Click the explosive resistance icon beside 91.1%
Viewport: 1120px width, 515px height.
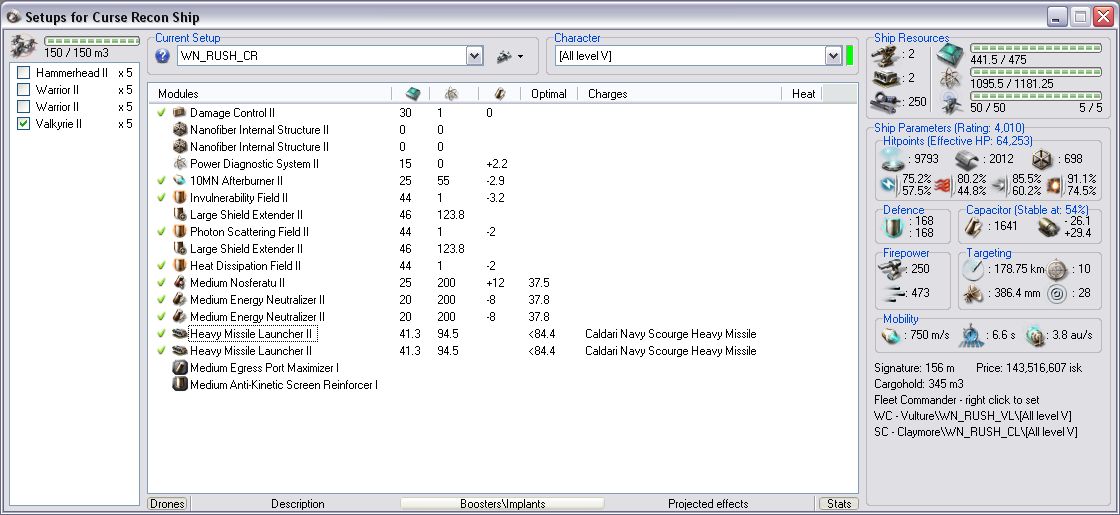[x=1054, y=185]
